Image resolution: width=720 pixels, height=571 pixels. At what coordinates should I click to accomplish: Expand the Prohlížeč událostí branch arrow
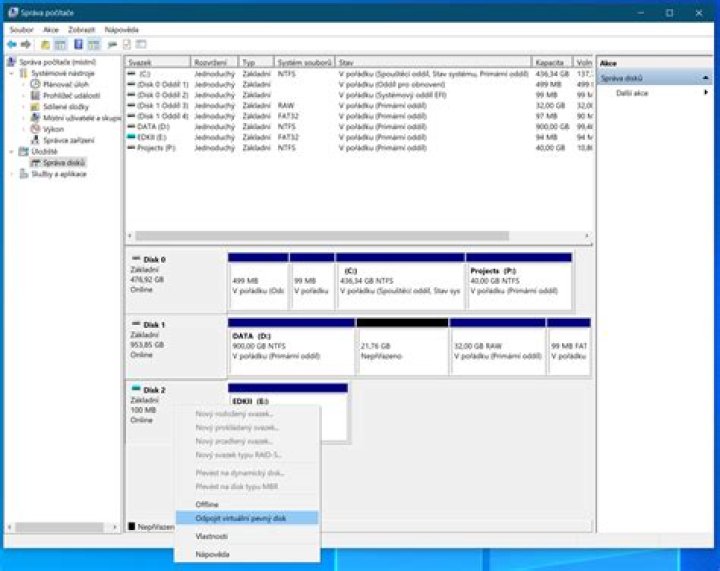24,95
